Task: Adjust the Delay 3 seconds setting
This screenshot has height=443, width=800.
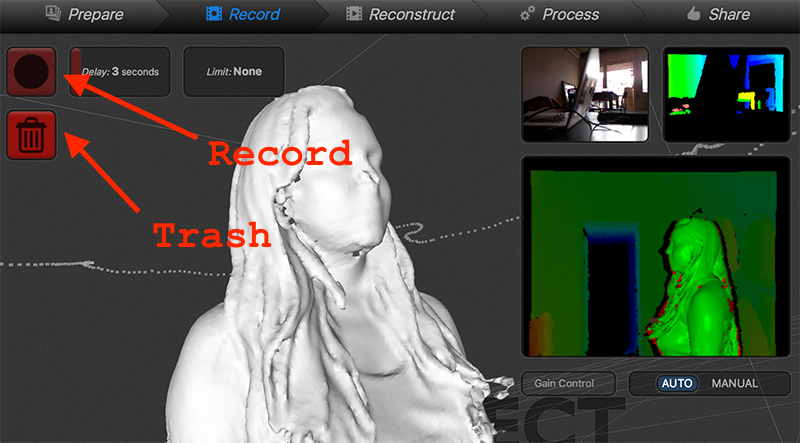Action: pos(120,71)
